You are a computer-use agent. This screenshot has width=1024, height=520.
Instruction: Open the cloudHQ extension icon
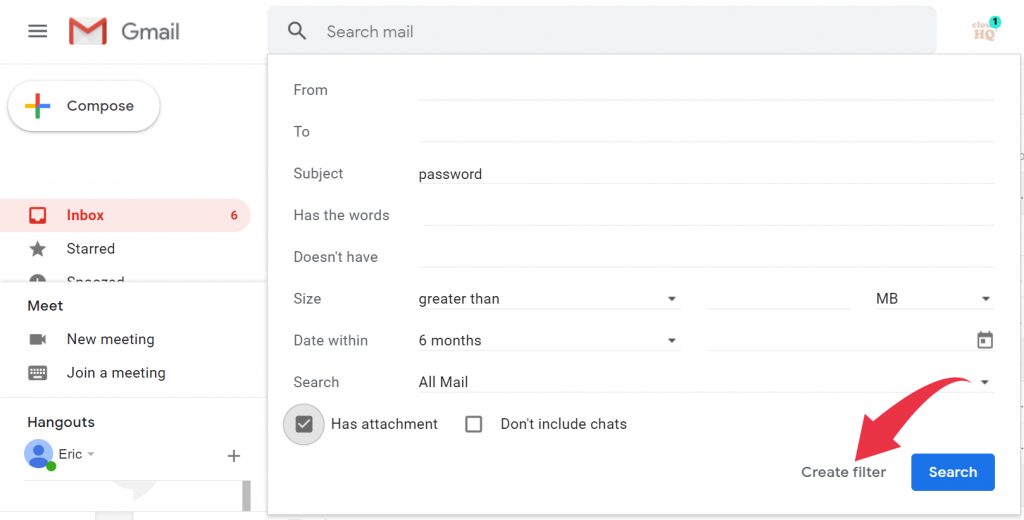coord(985,30)
